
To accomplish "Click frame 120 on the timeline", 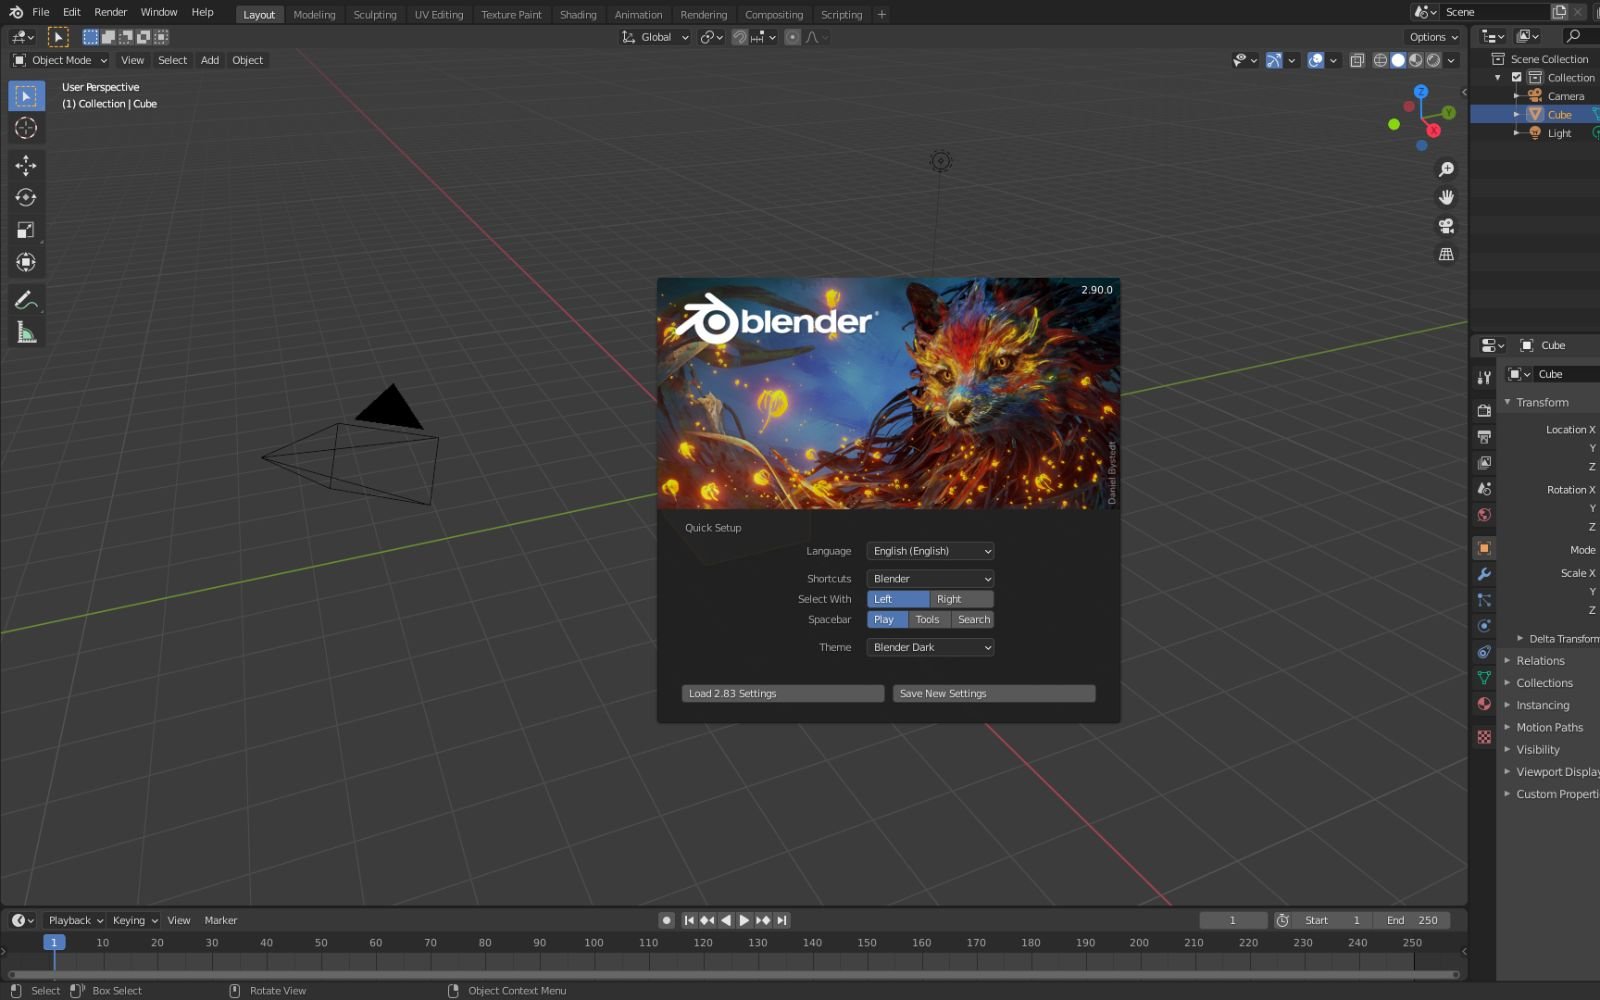I will (703, 942).
